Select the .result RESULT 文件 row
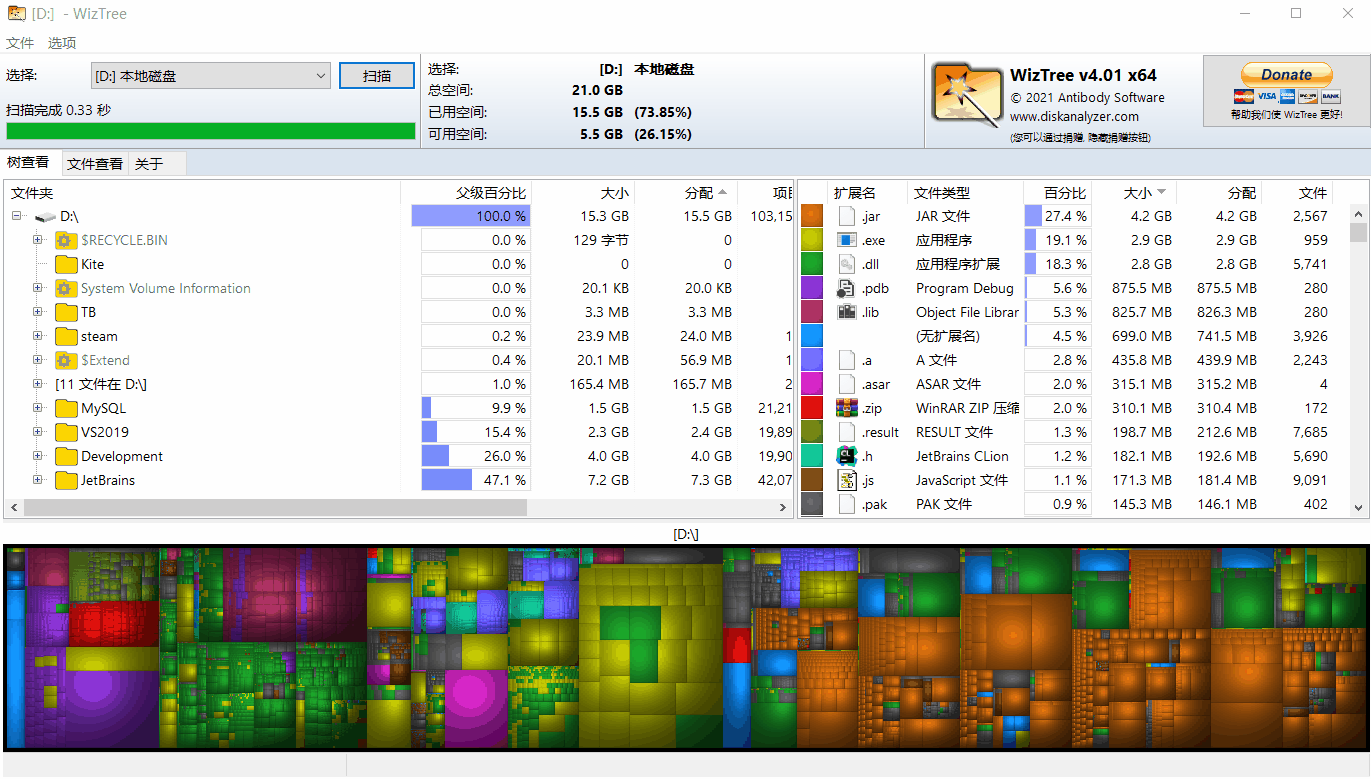Viewport: 1371px width, 779px height. (x=1075, y=432)
